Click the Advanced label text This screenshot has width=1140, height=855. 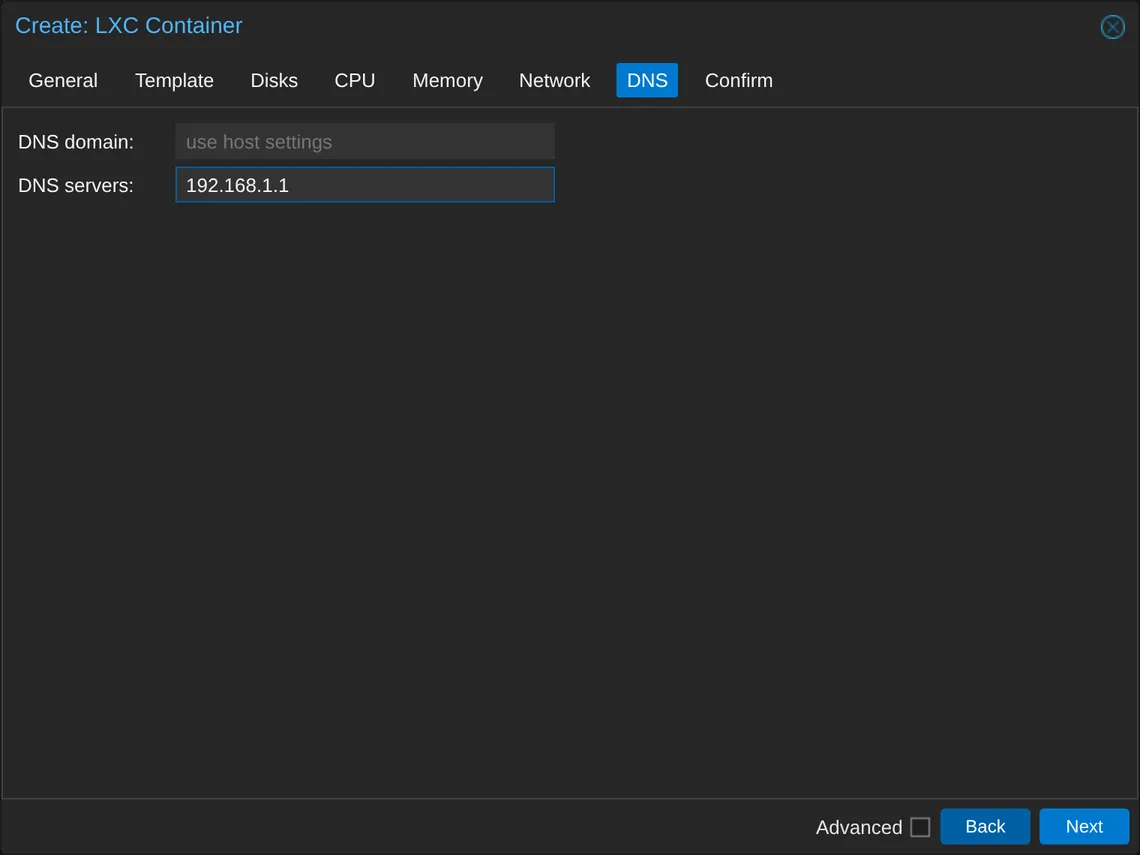tap(859, 827)
